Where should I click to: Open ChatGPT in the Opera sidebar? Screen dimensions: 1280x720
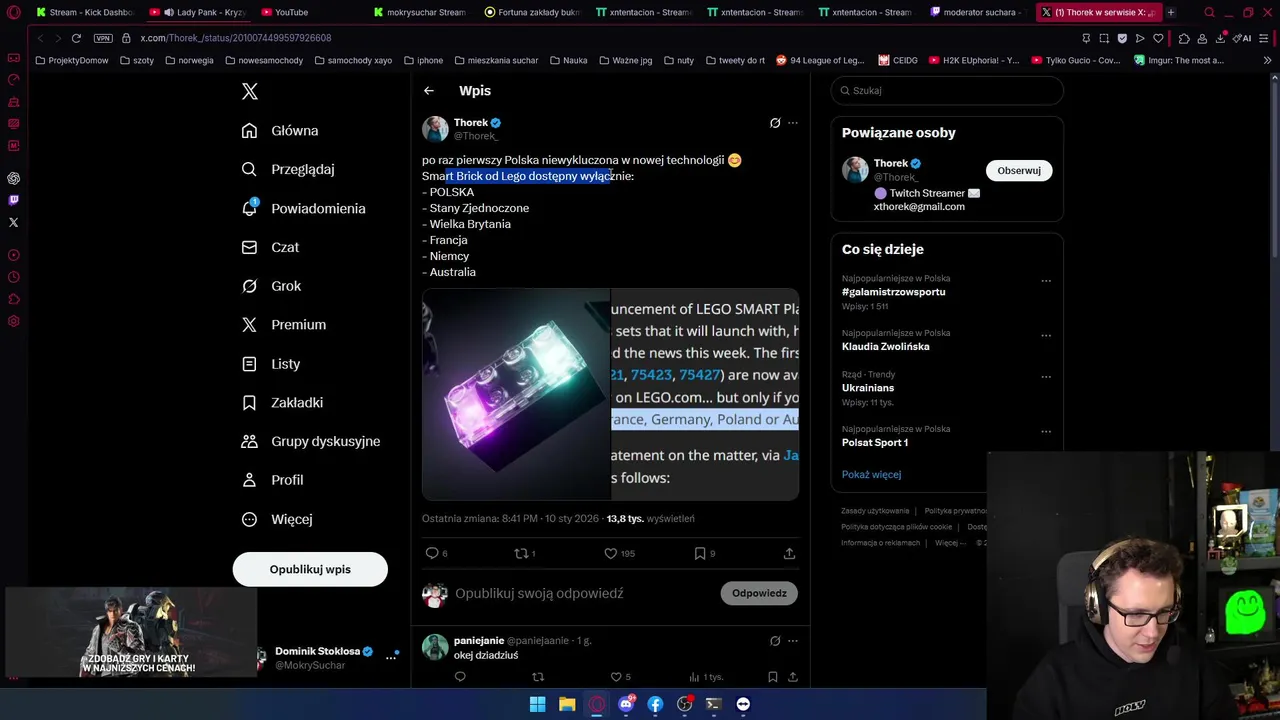click(14, 178)
